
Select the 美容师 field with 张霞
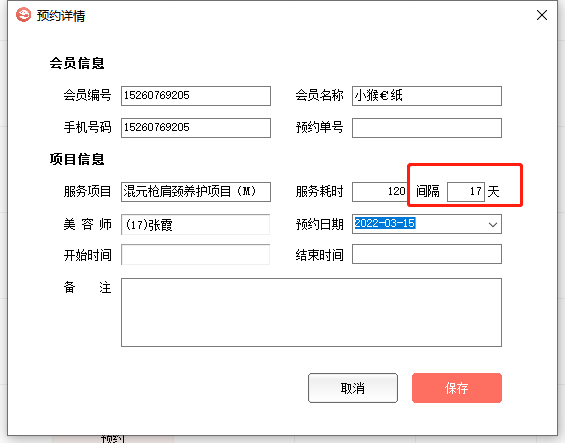point(196,225)
